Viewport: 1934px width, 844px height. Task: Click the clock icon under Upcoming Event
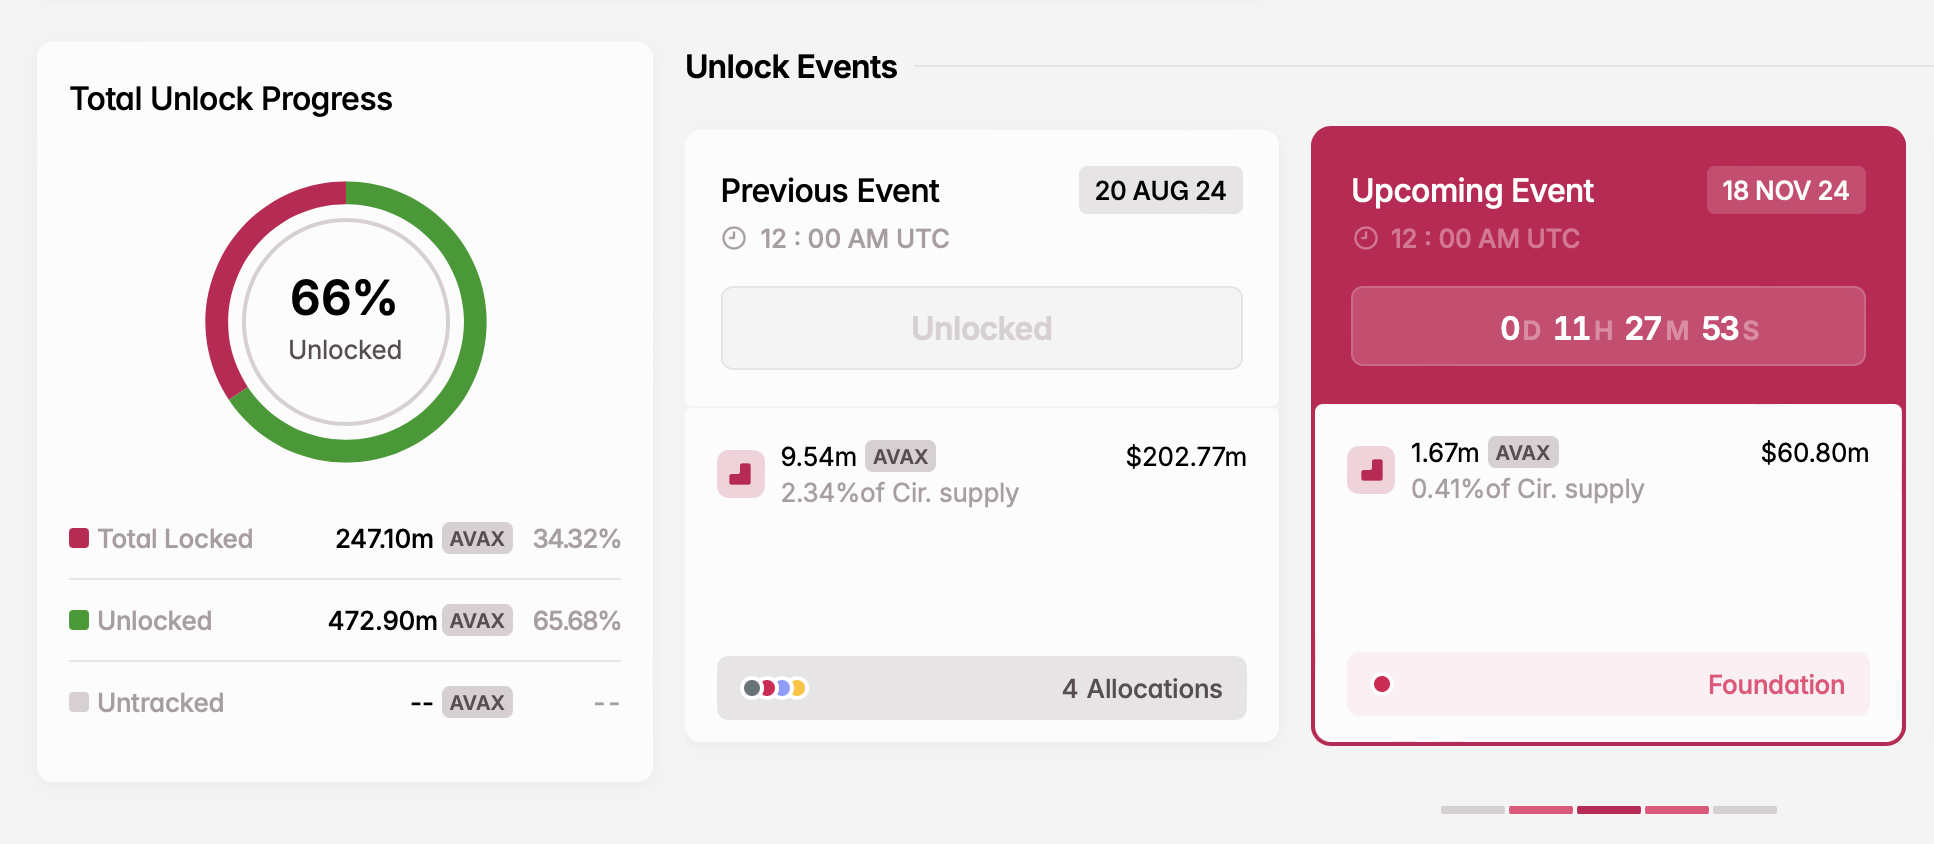(1365, 238)
